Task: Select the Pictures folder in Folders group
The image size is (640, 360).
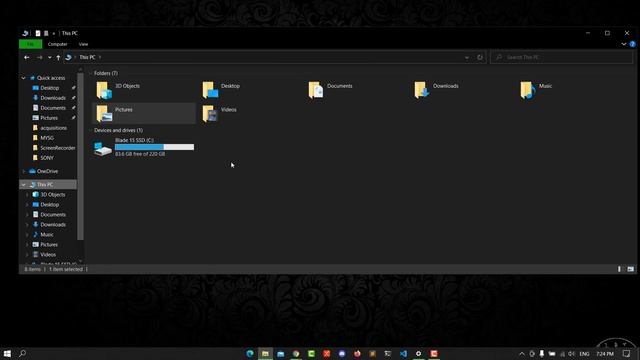Action: 144,113
